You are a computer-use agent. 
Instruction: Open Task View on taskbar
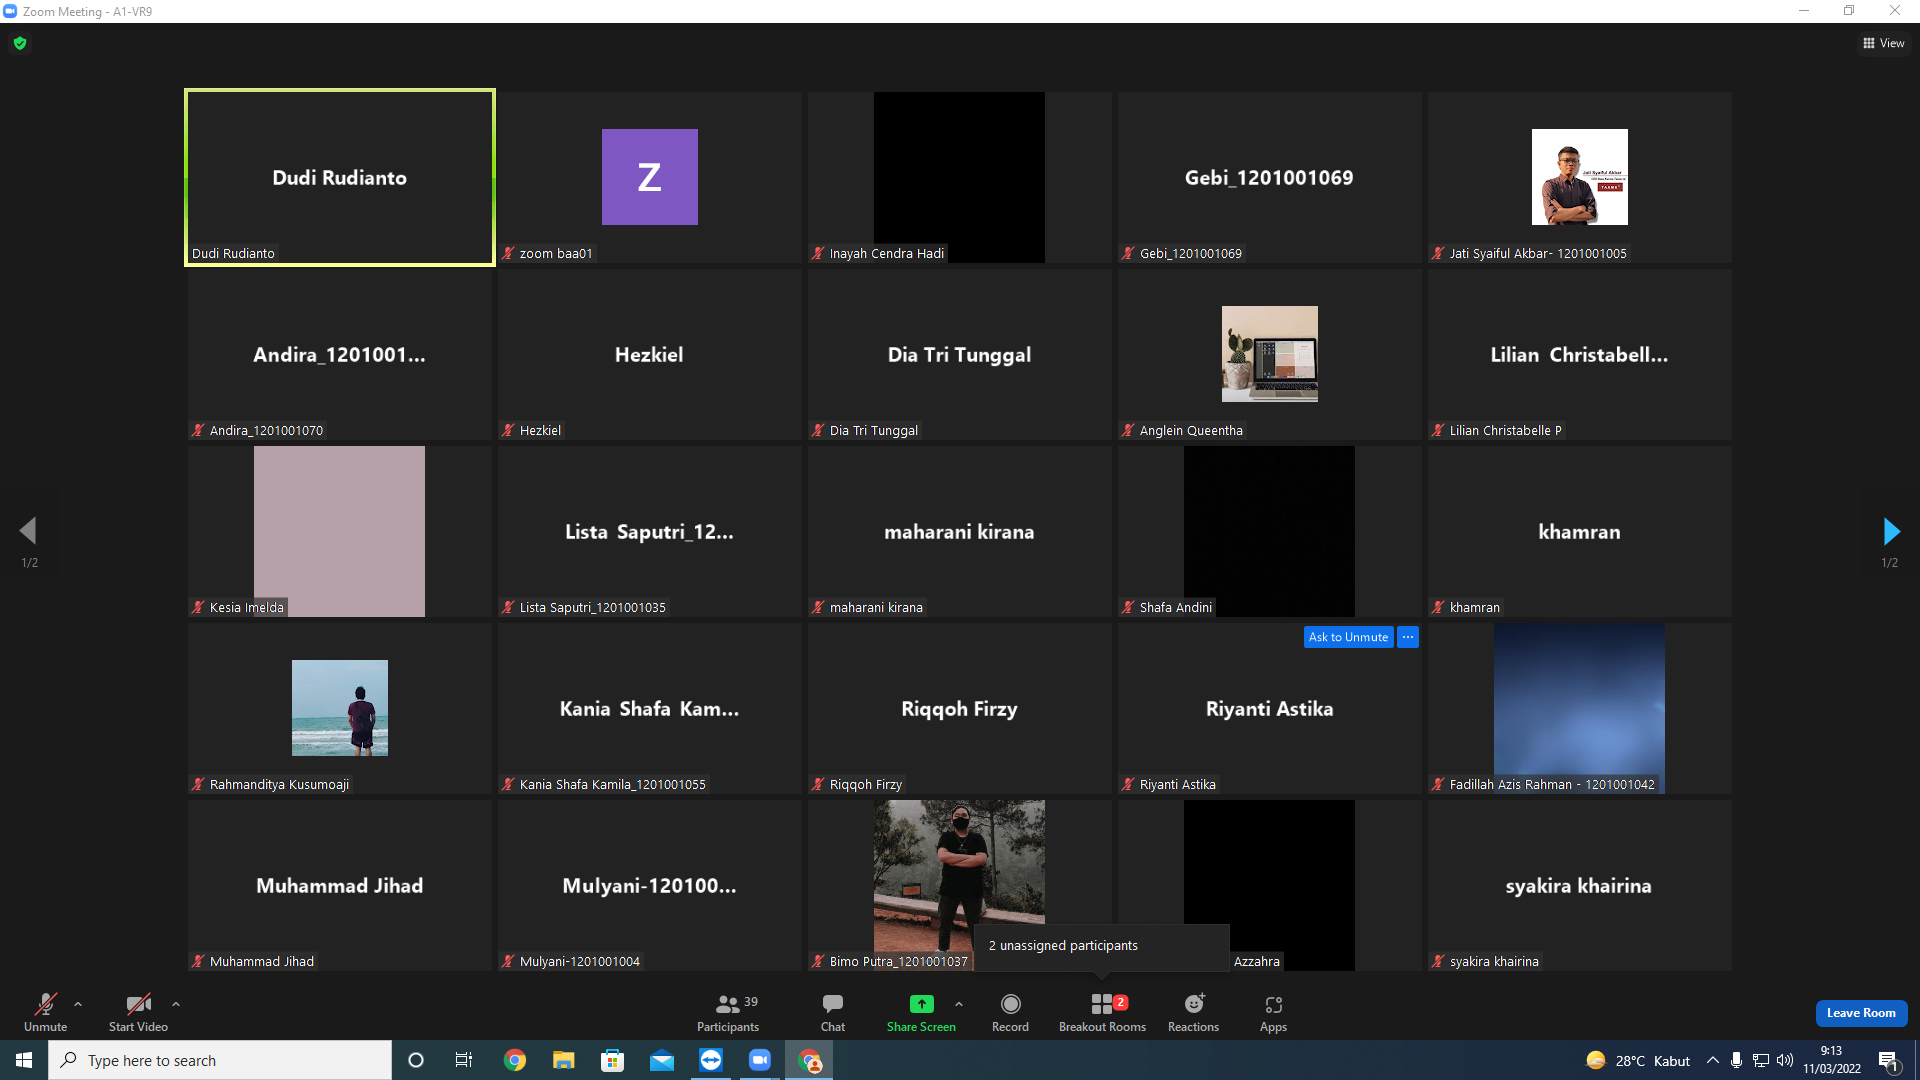click(x=464, y=1060)
